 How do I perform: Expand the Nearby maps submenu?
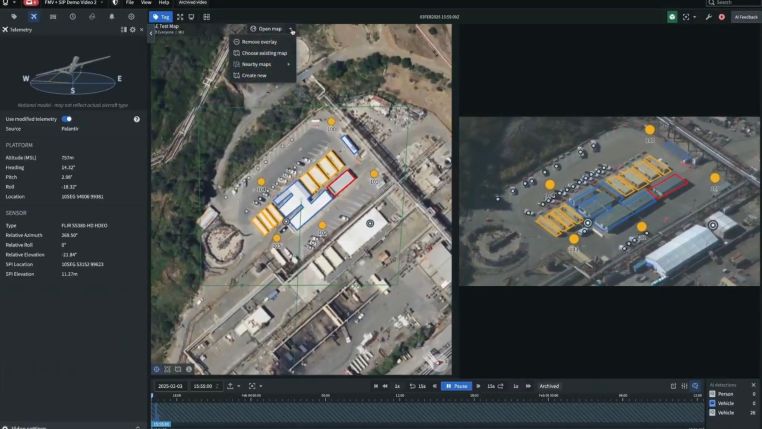tap(262, 64)
